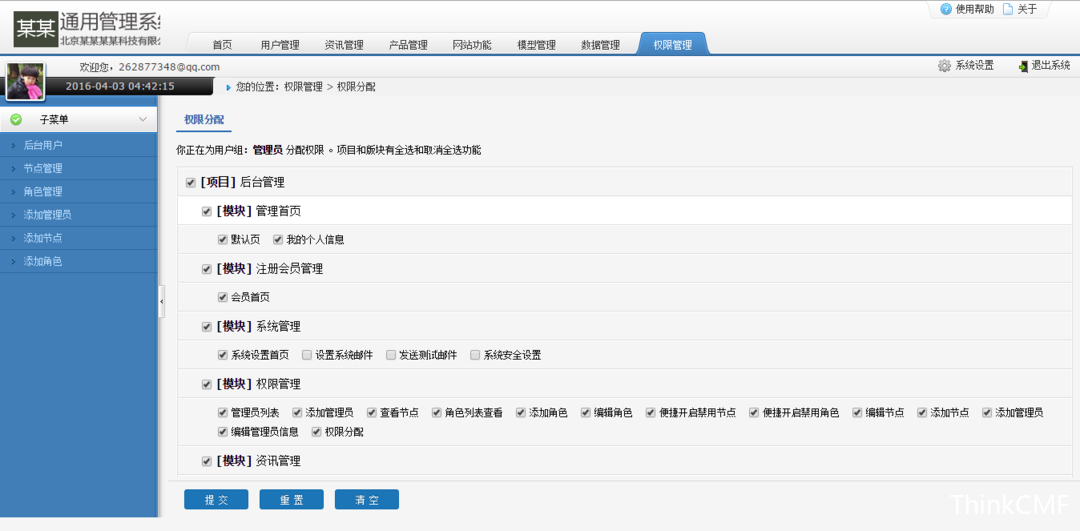Select the 权限分配 content tab heading
Image resolution: width=1080 pixels, height=531 pixels.
(x=204, y=119)
